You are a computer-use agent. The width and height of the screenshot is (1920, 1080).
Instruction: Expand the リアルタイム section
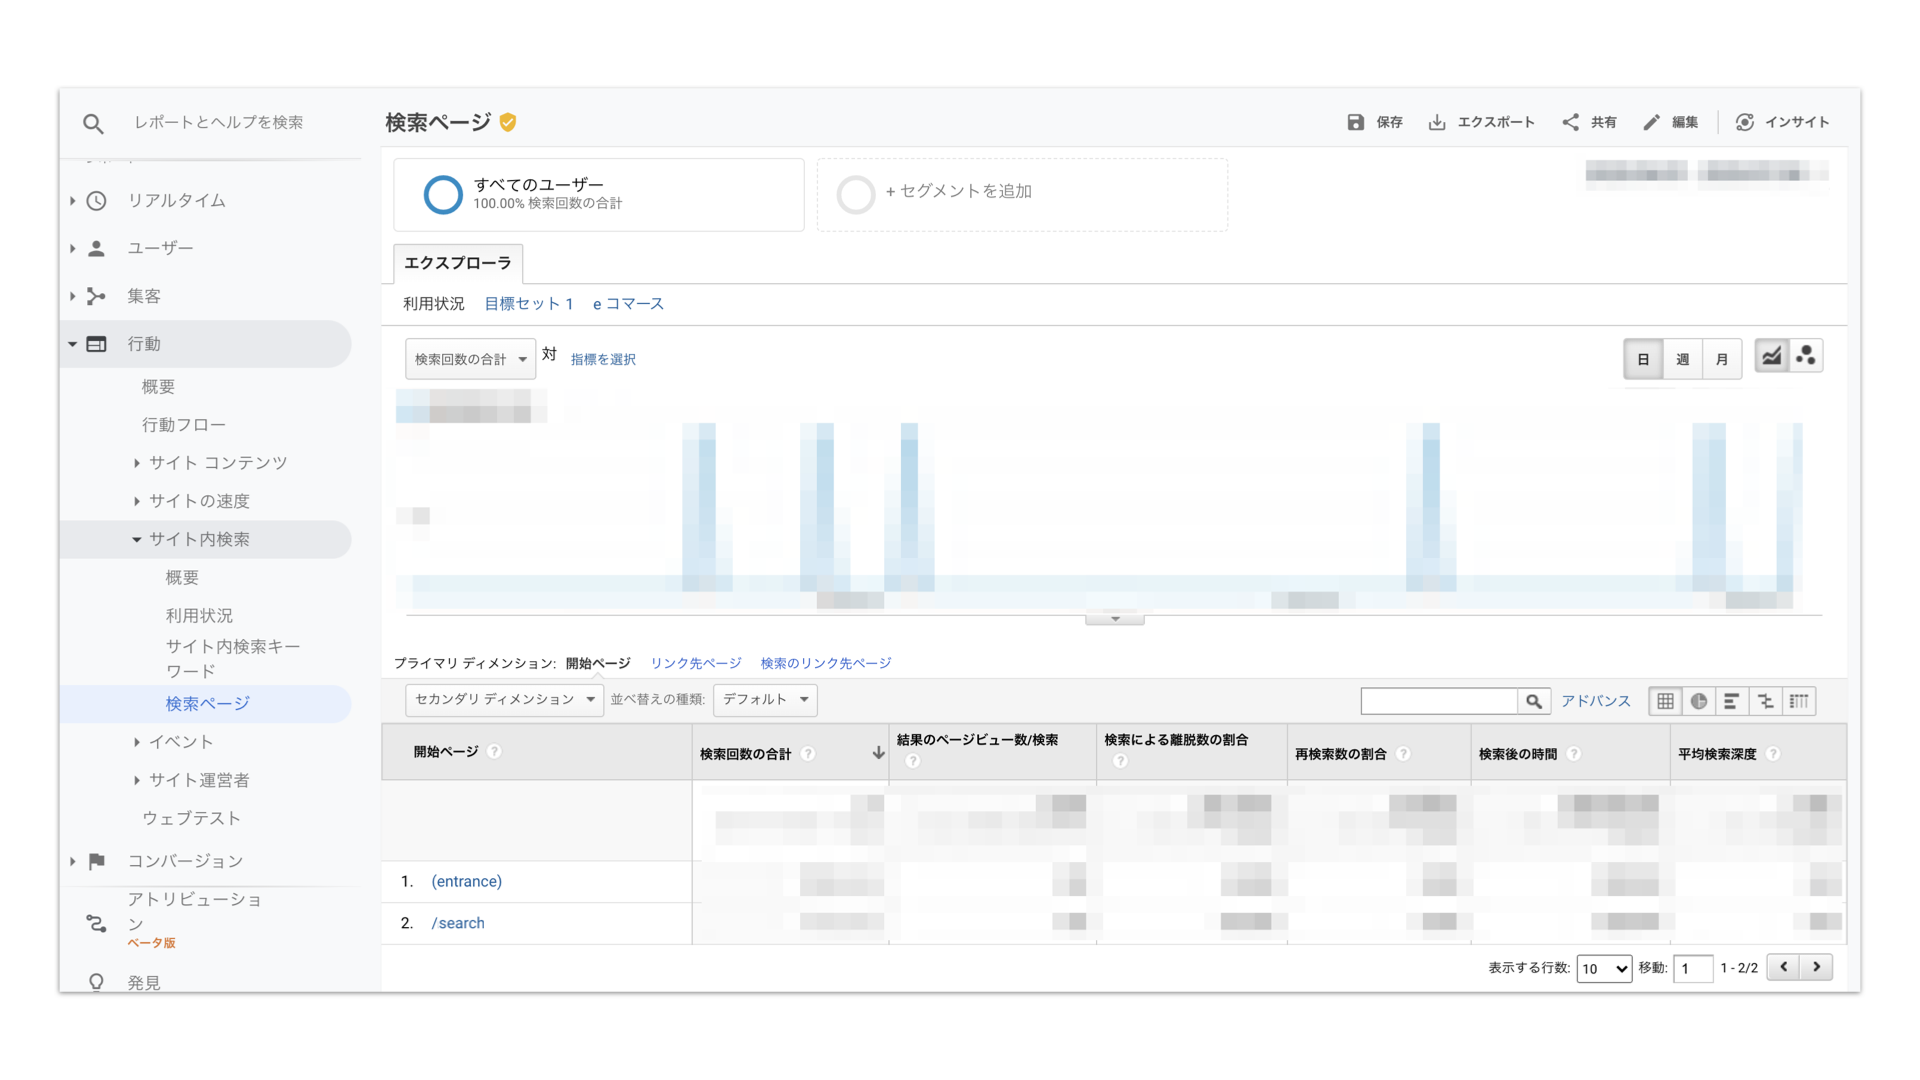[x=73, y=201]
